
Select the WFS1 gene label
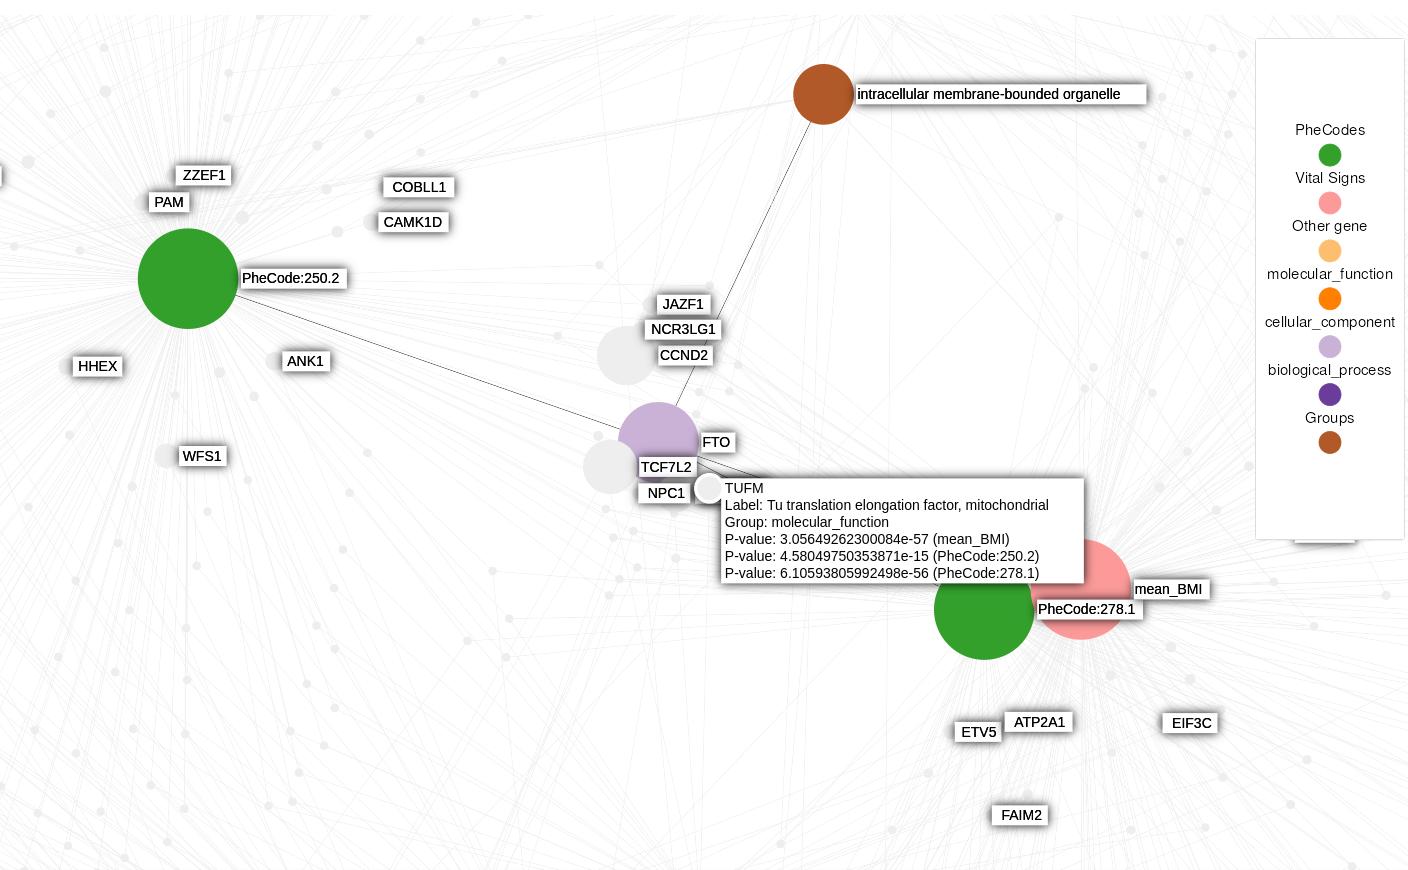[201, 456]
